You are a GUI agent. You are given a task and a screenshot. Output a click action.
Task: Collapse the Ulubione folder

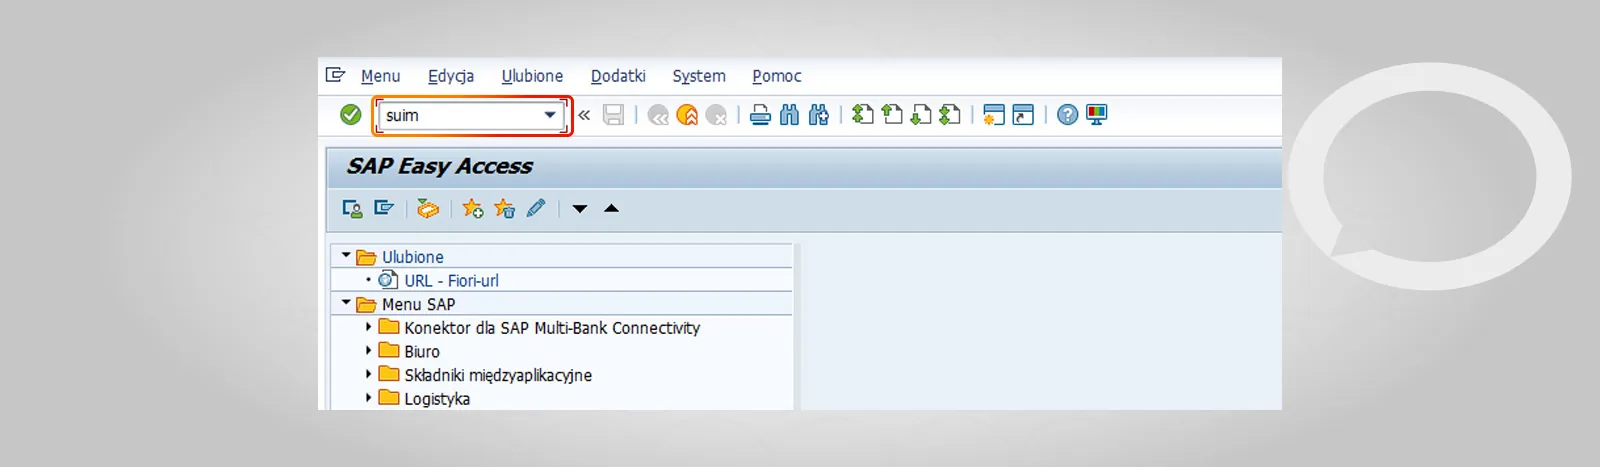click(346, 256)
